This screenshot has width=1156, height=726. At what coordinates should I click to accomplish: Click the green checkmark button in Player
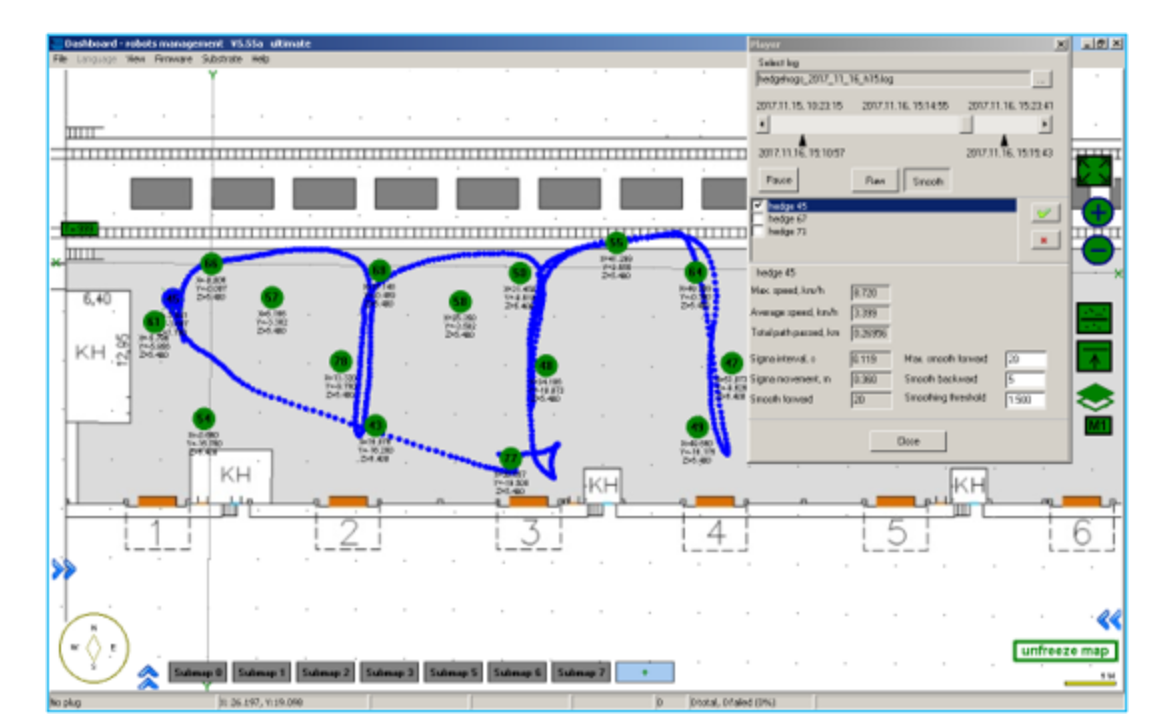tap(1046, 213)
